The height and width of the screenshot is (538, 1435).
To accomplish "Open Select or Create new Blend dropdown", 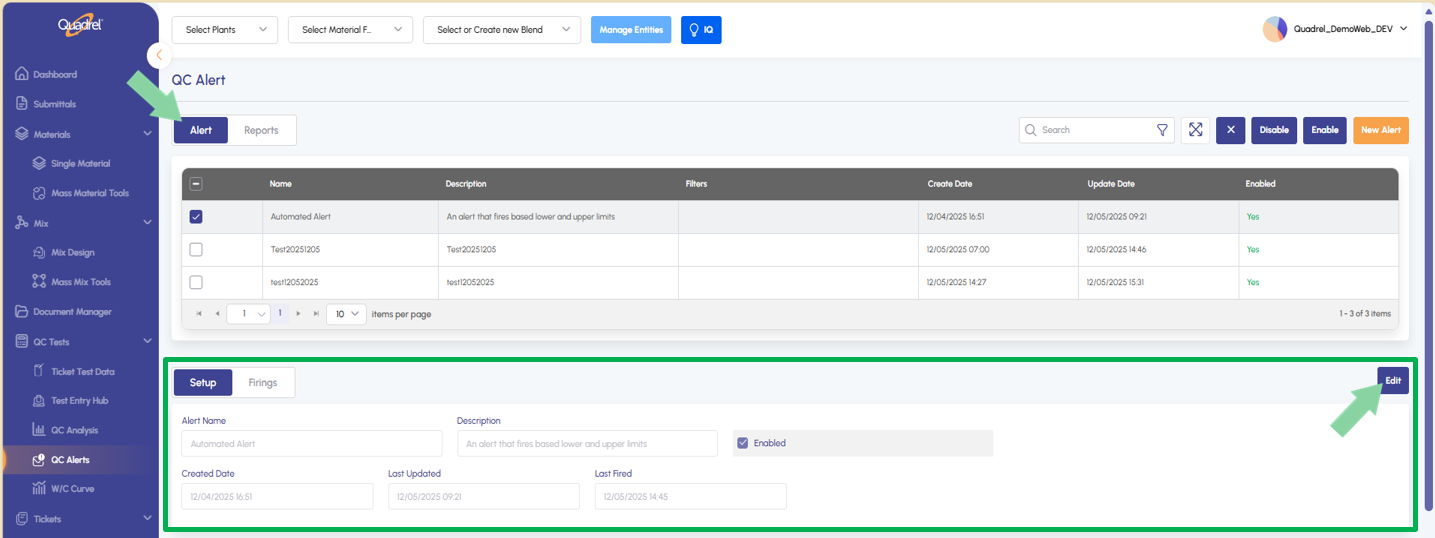I will 502,30.
